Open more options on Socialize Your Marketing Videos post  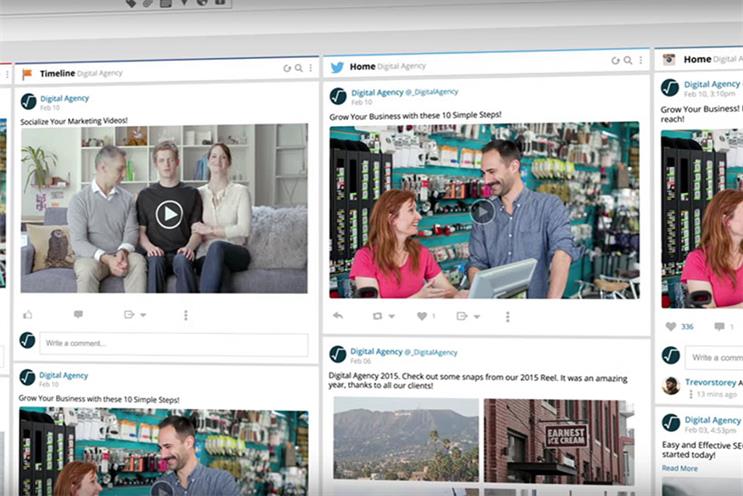pyautogui.click(x=186, y=315)
